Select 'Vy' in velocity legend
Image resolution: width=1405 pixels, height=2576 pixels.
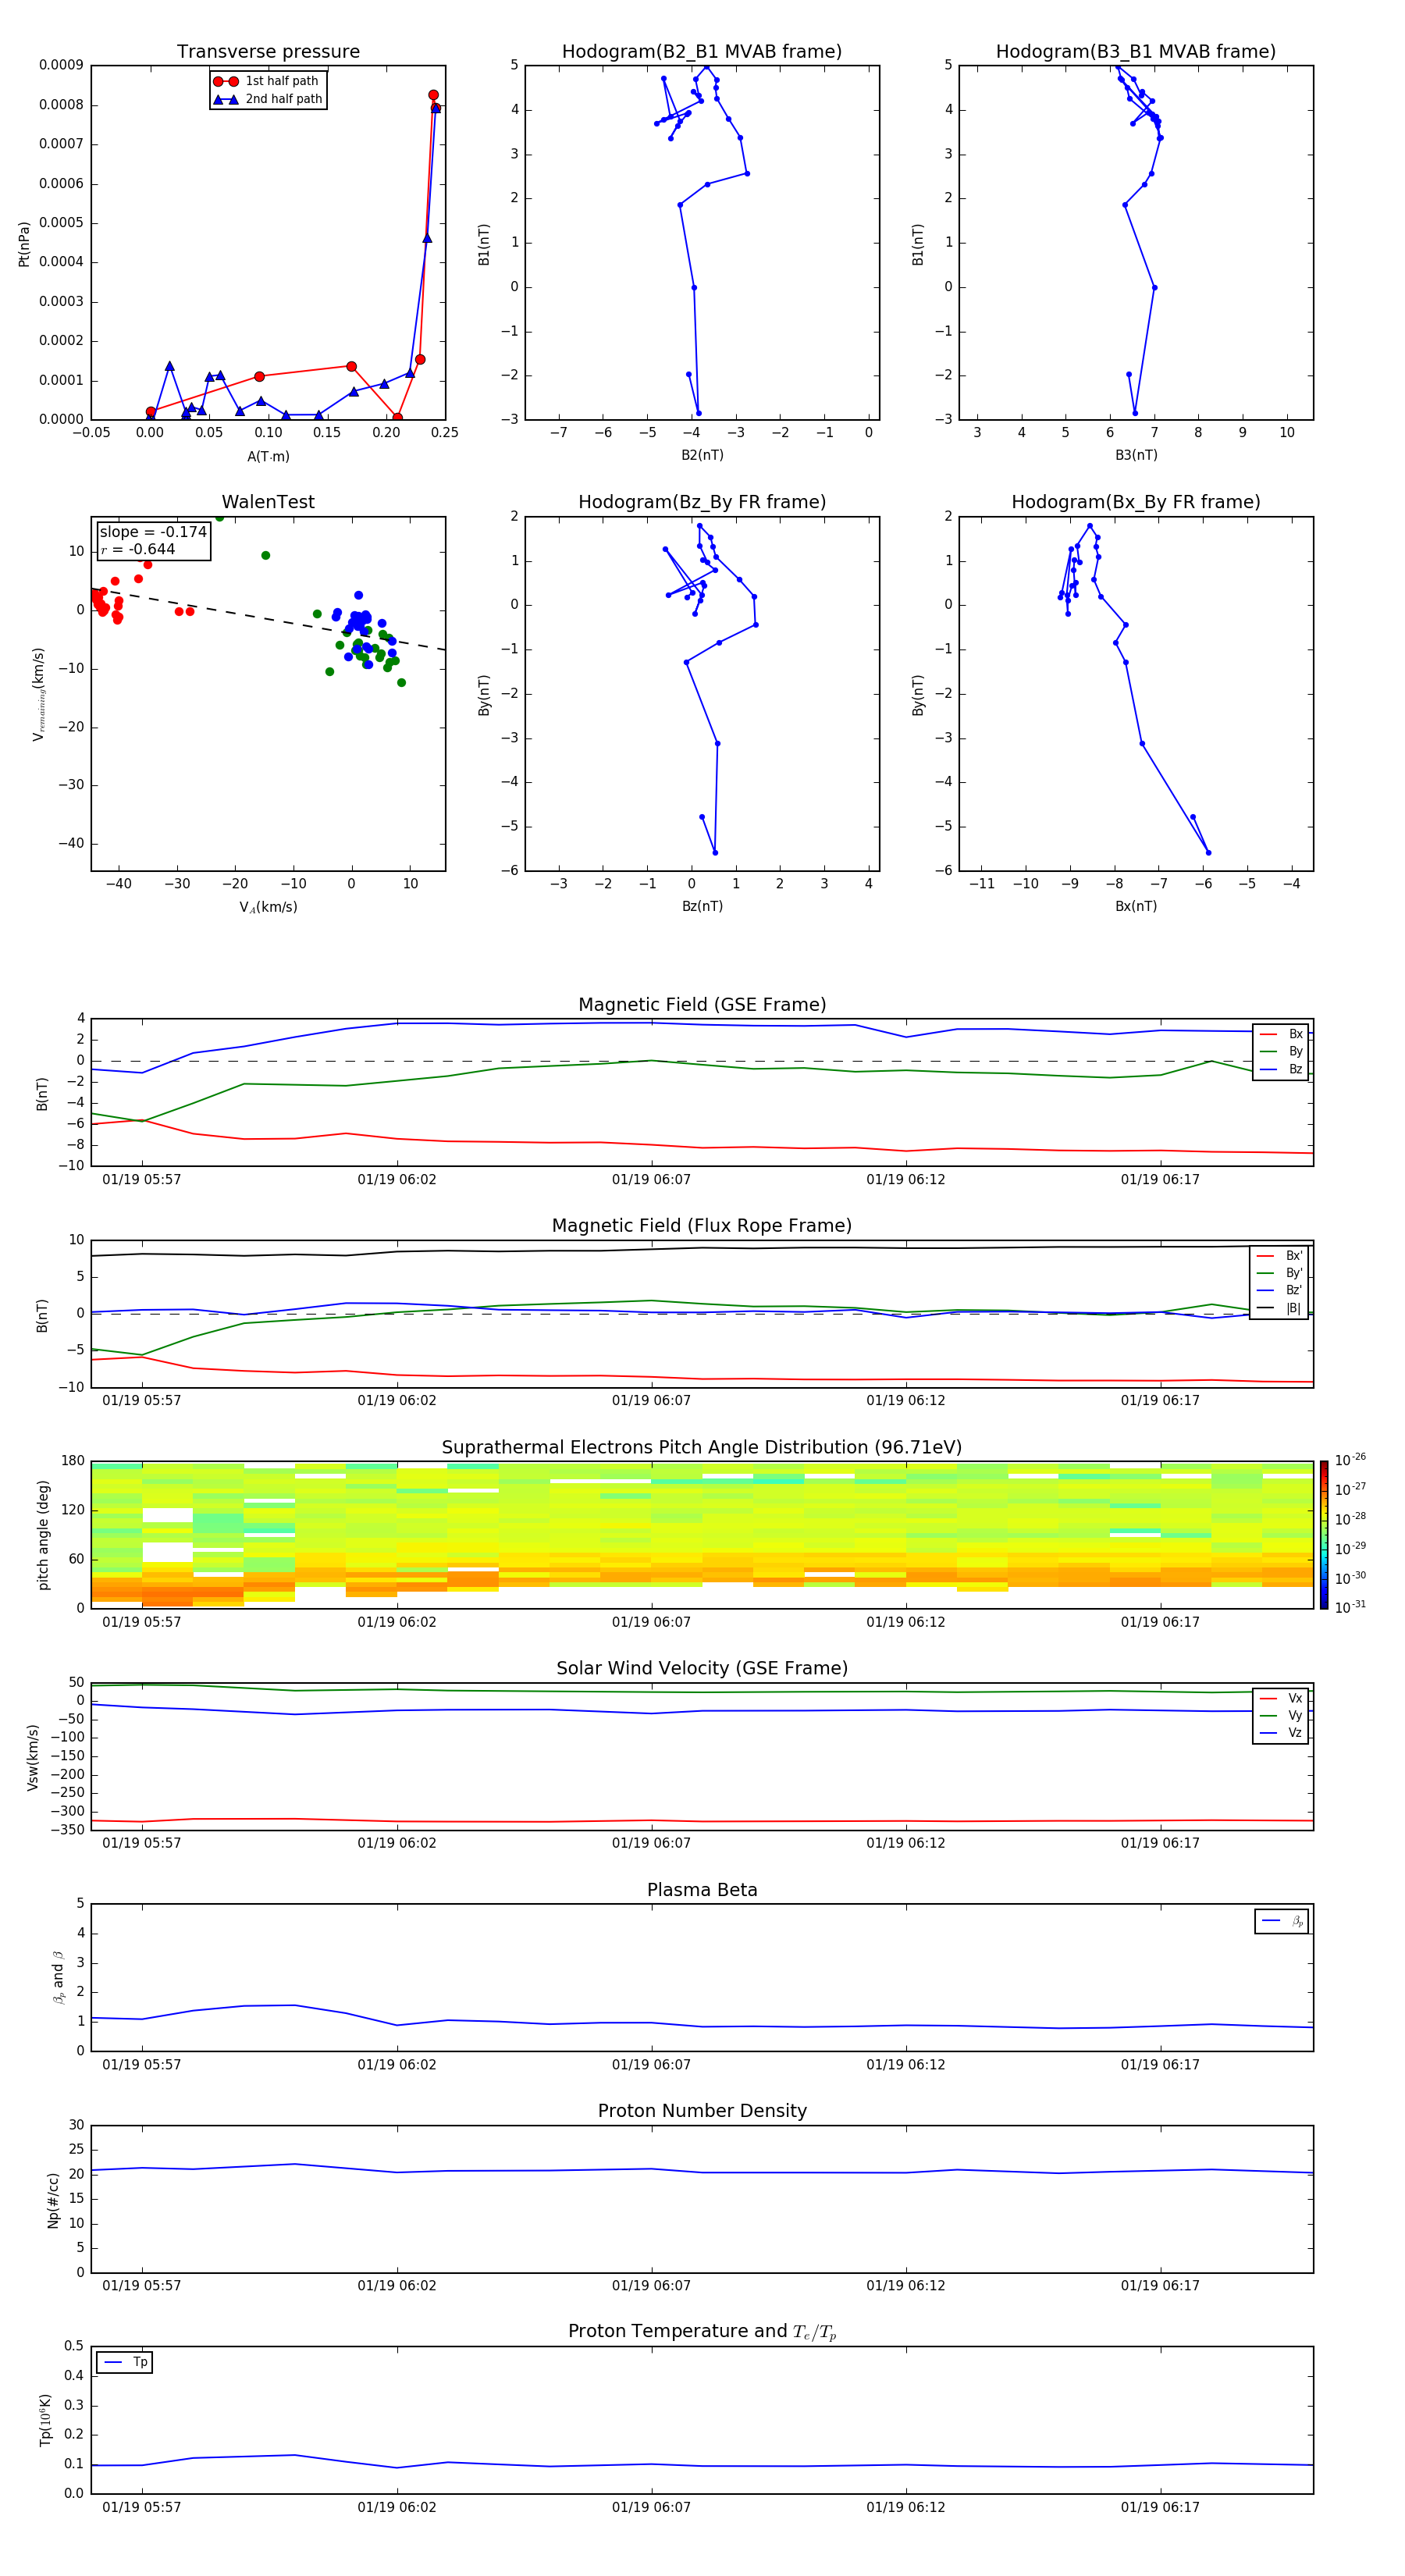[x=1281, y=1716]
